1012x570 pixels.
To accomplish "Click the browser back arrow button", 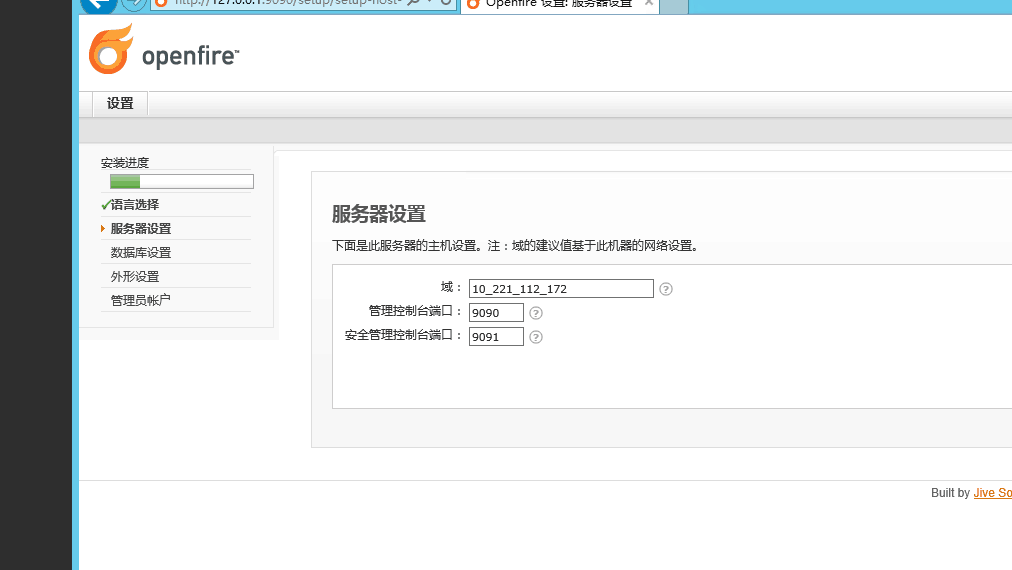I will (97, 4).
